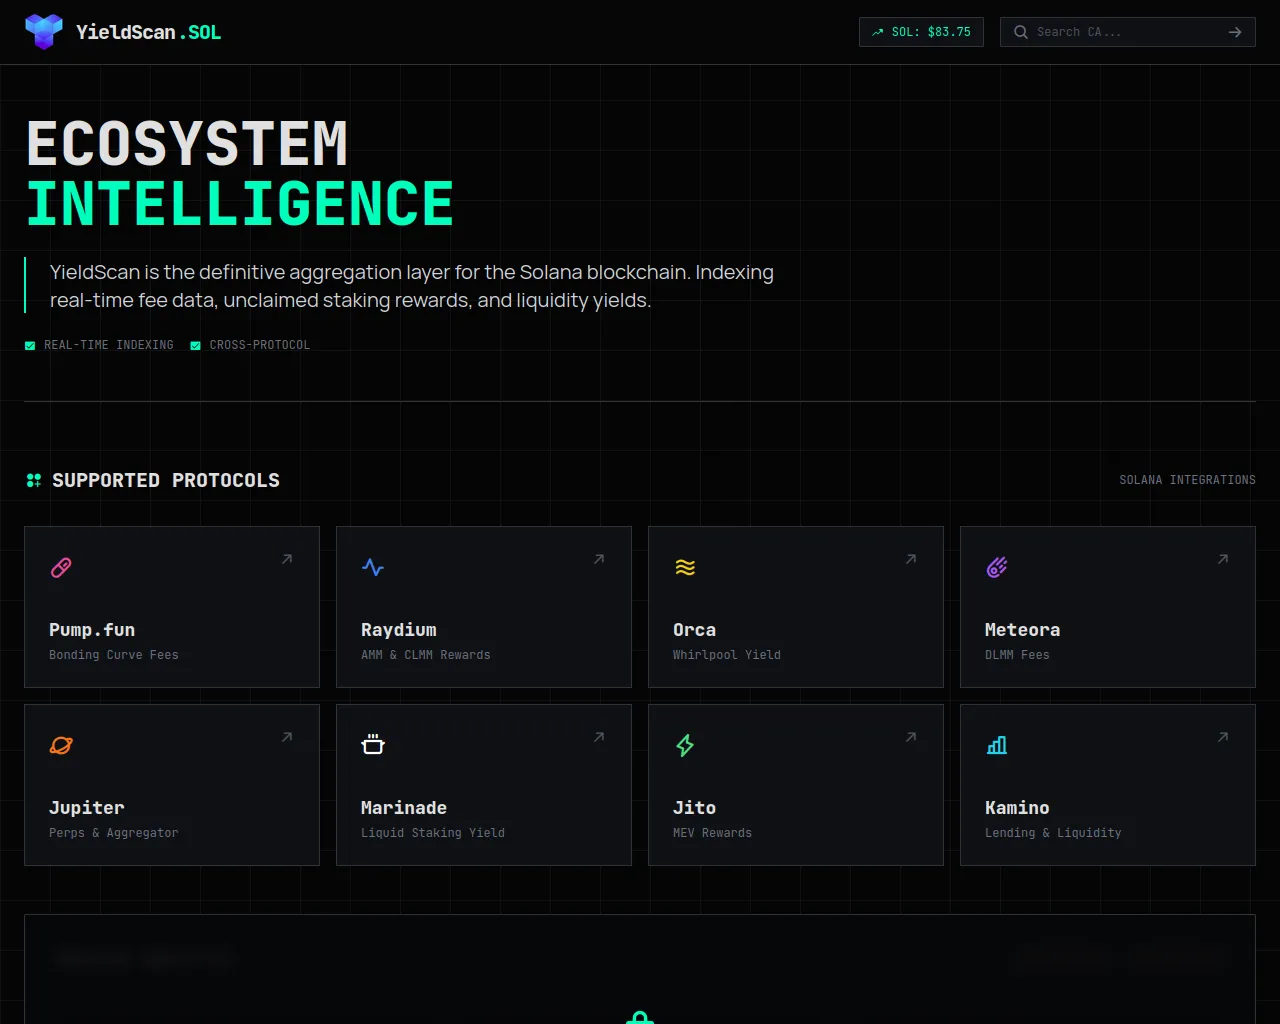Click the Perps & Aggregator subtitle
Image resolution: width=1280 pixels, height=1024 pixels.
pyautogui.click(x=114, y=833)
